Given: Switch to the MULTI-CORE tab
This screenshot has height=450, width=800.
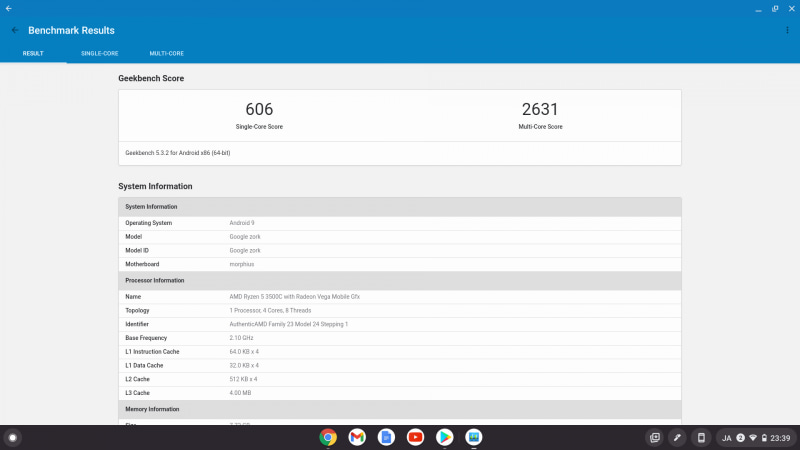Looking at the screenshot, I should [x=166, y=53].
